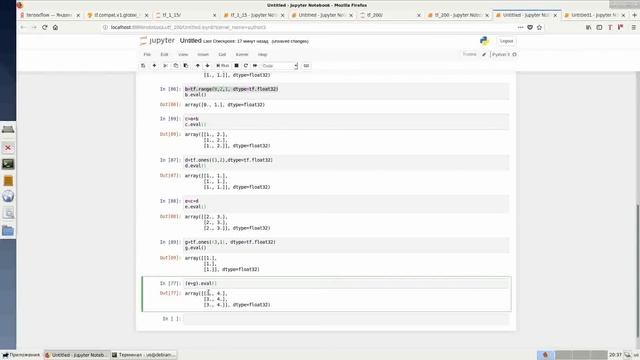Open Firefox library icon
The height and width of the screenshot is (360, 640).
[x=589, y=27]
